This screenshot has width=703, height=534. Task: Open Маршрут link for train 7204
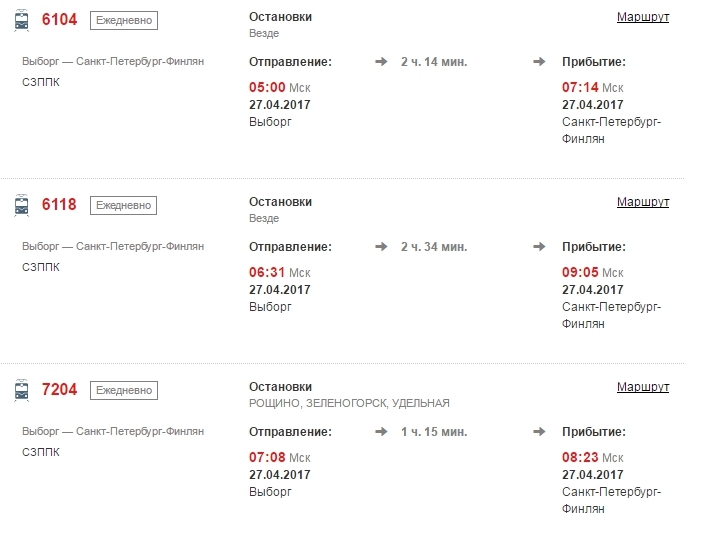pos(643,387)
